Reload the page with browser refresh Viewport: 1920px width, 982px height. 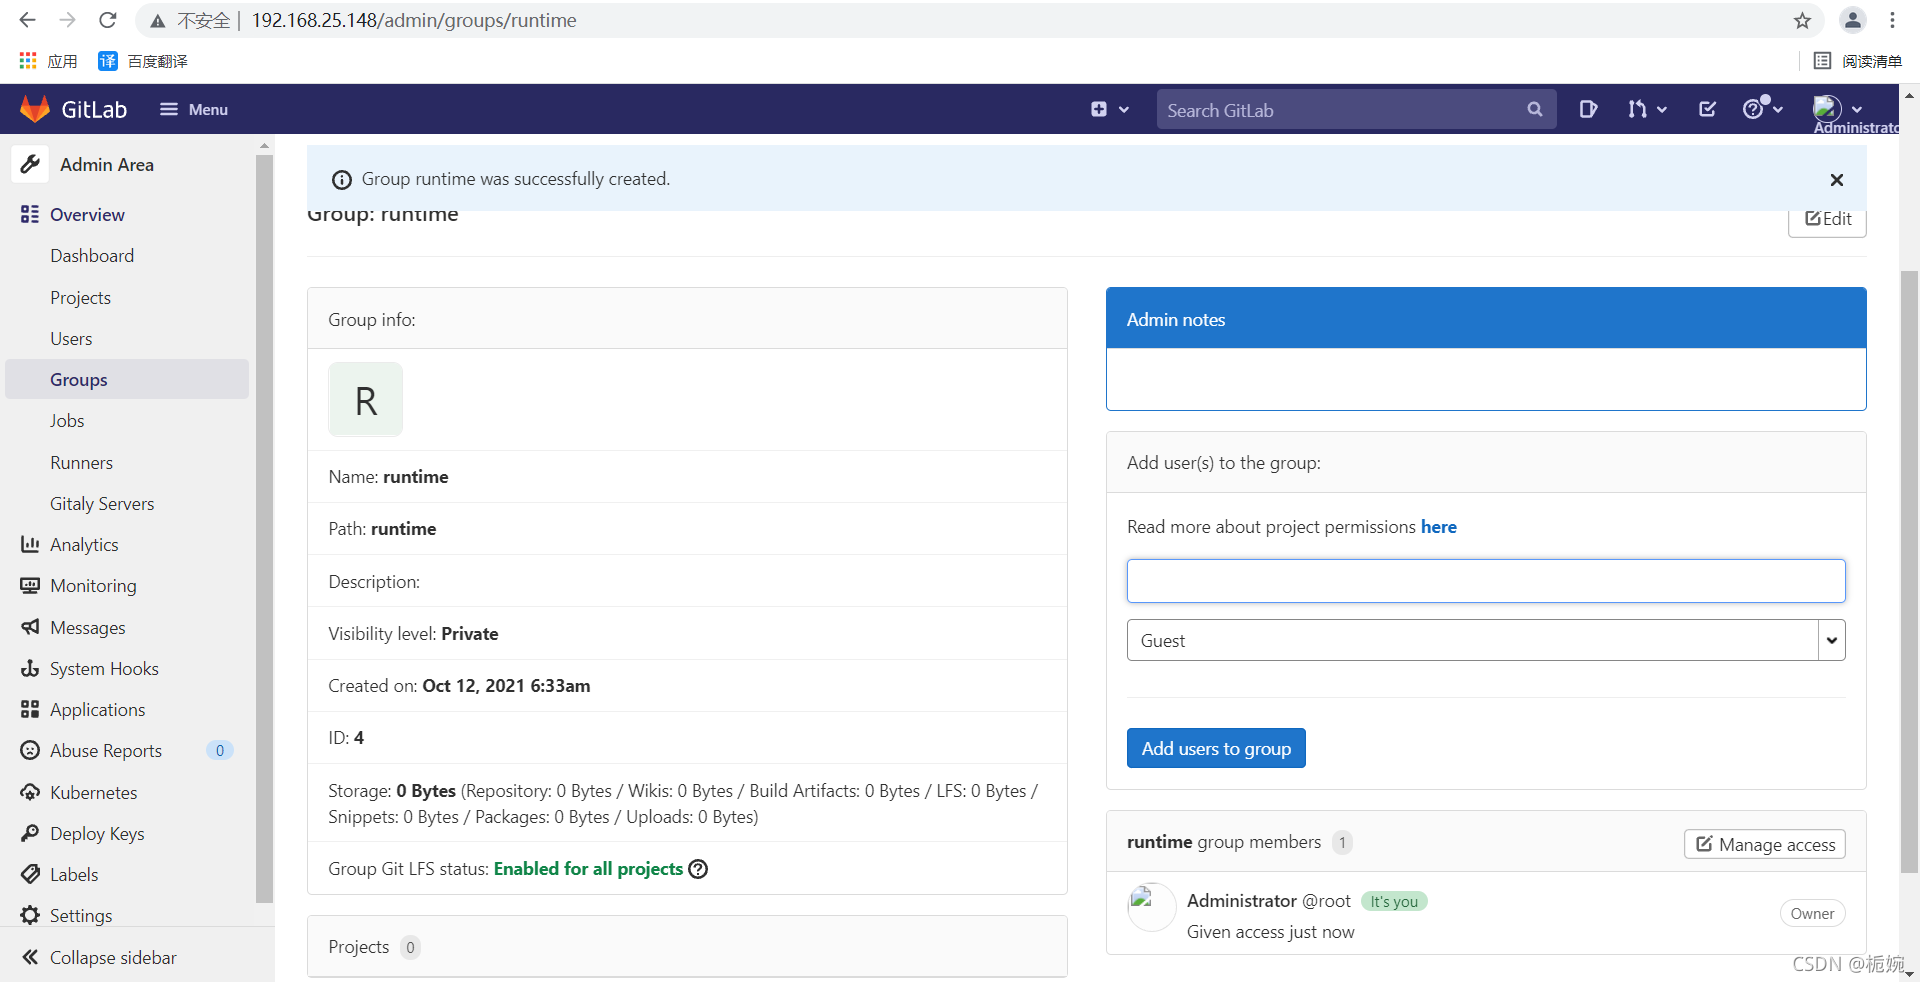pos(108,20)
